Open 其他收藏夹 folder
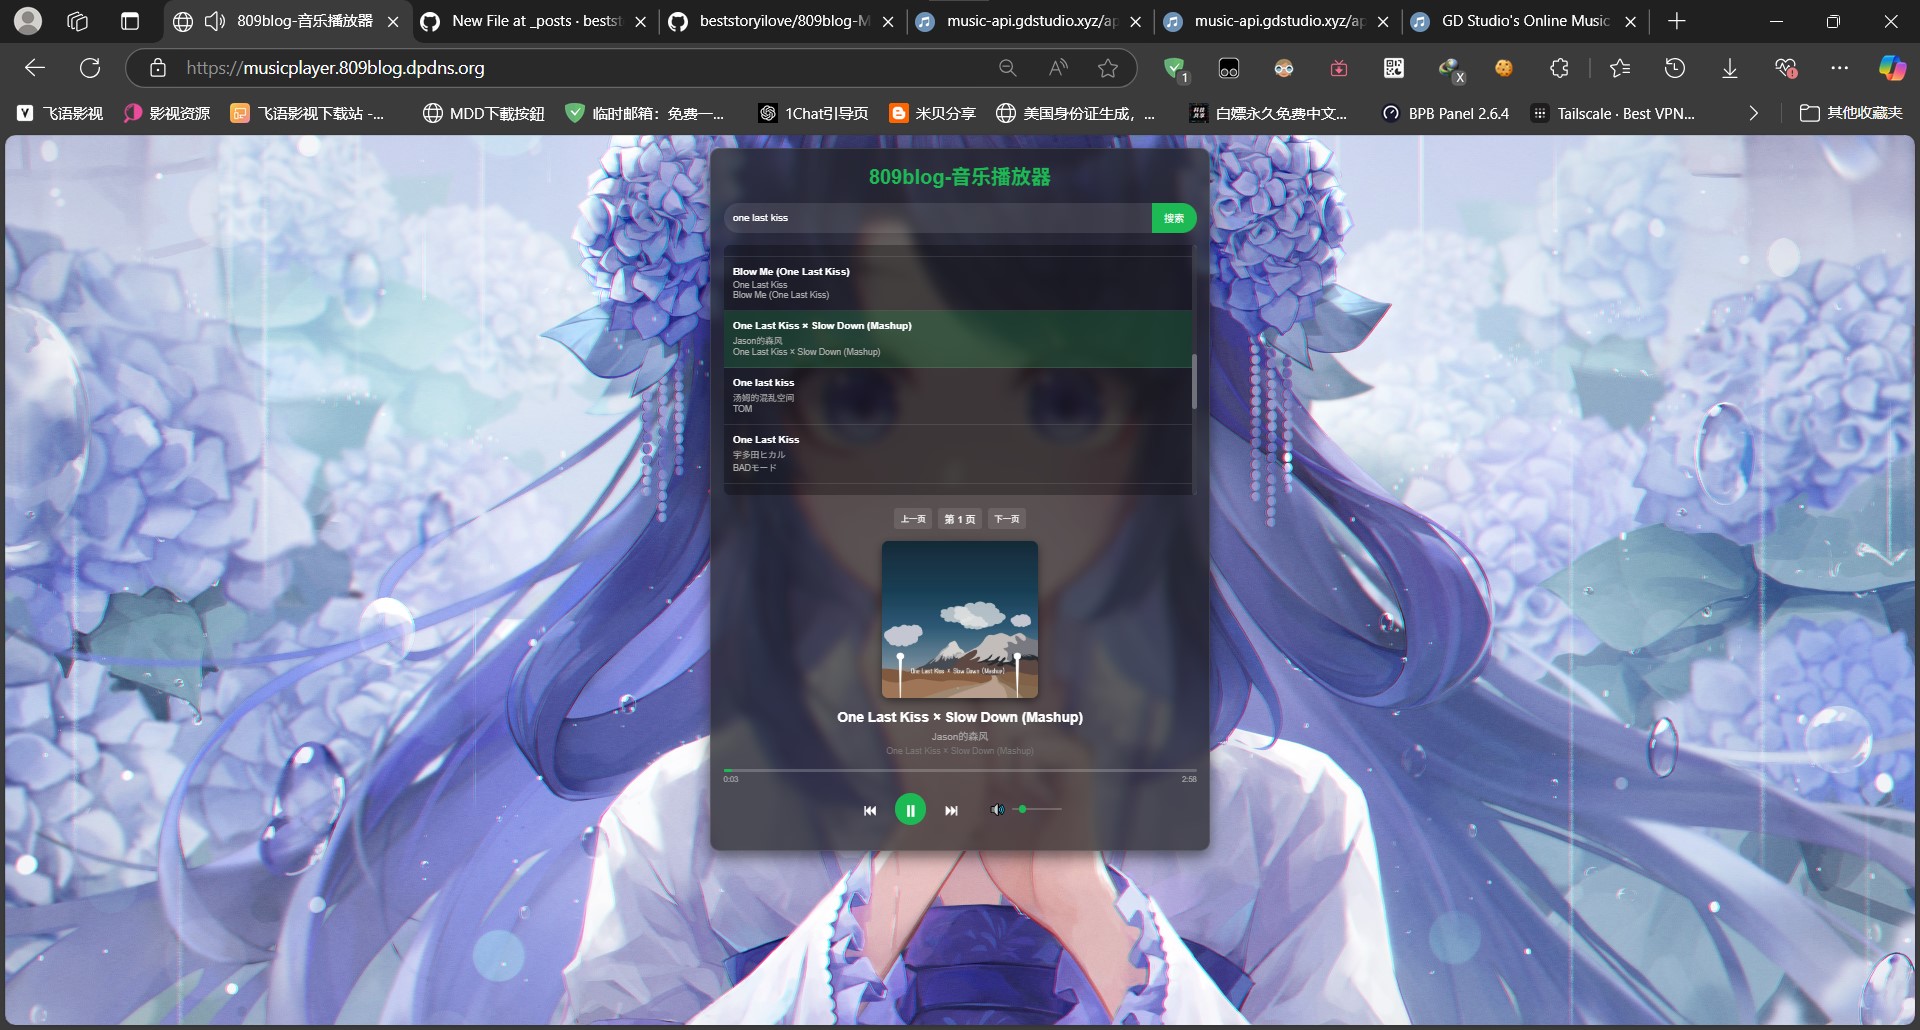 point(1851,114)
